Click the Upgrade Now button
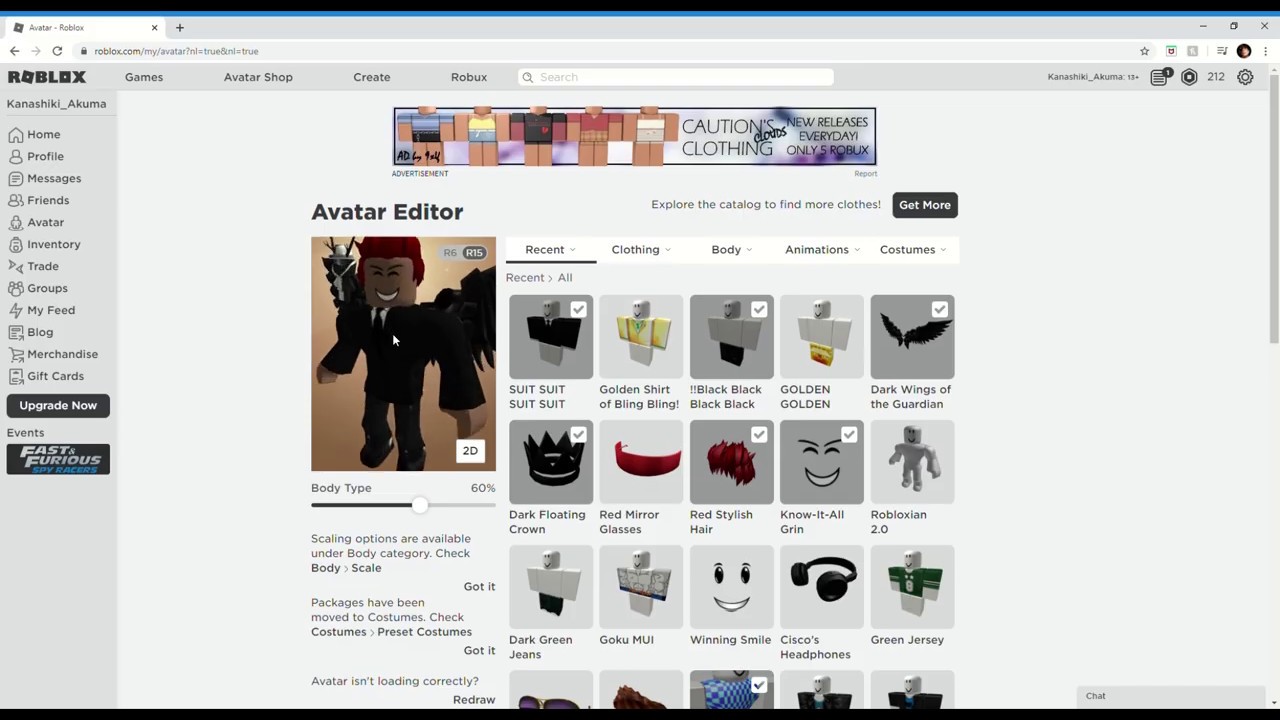 (x=58, y=406)
